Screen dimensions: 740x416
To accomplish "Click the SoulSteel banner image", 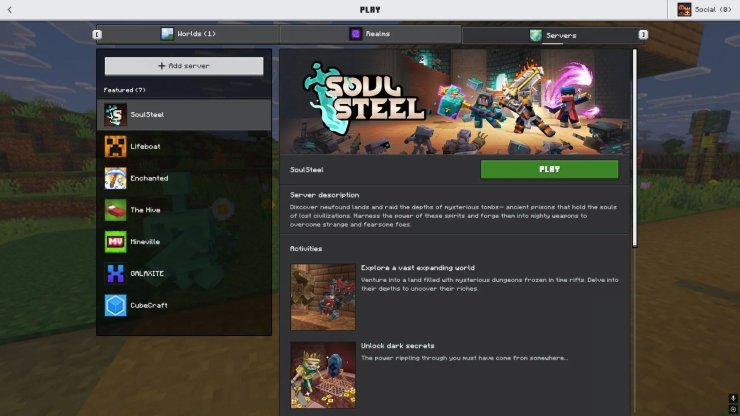I will coord(455,102).
